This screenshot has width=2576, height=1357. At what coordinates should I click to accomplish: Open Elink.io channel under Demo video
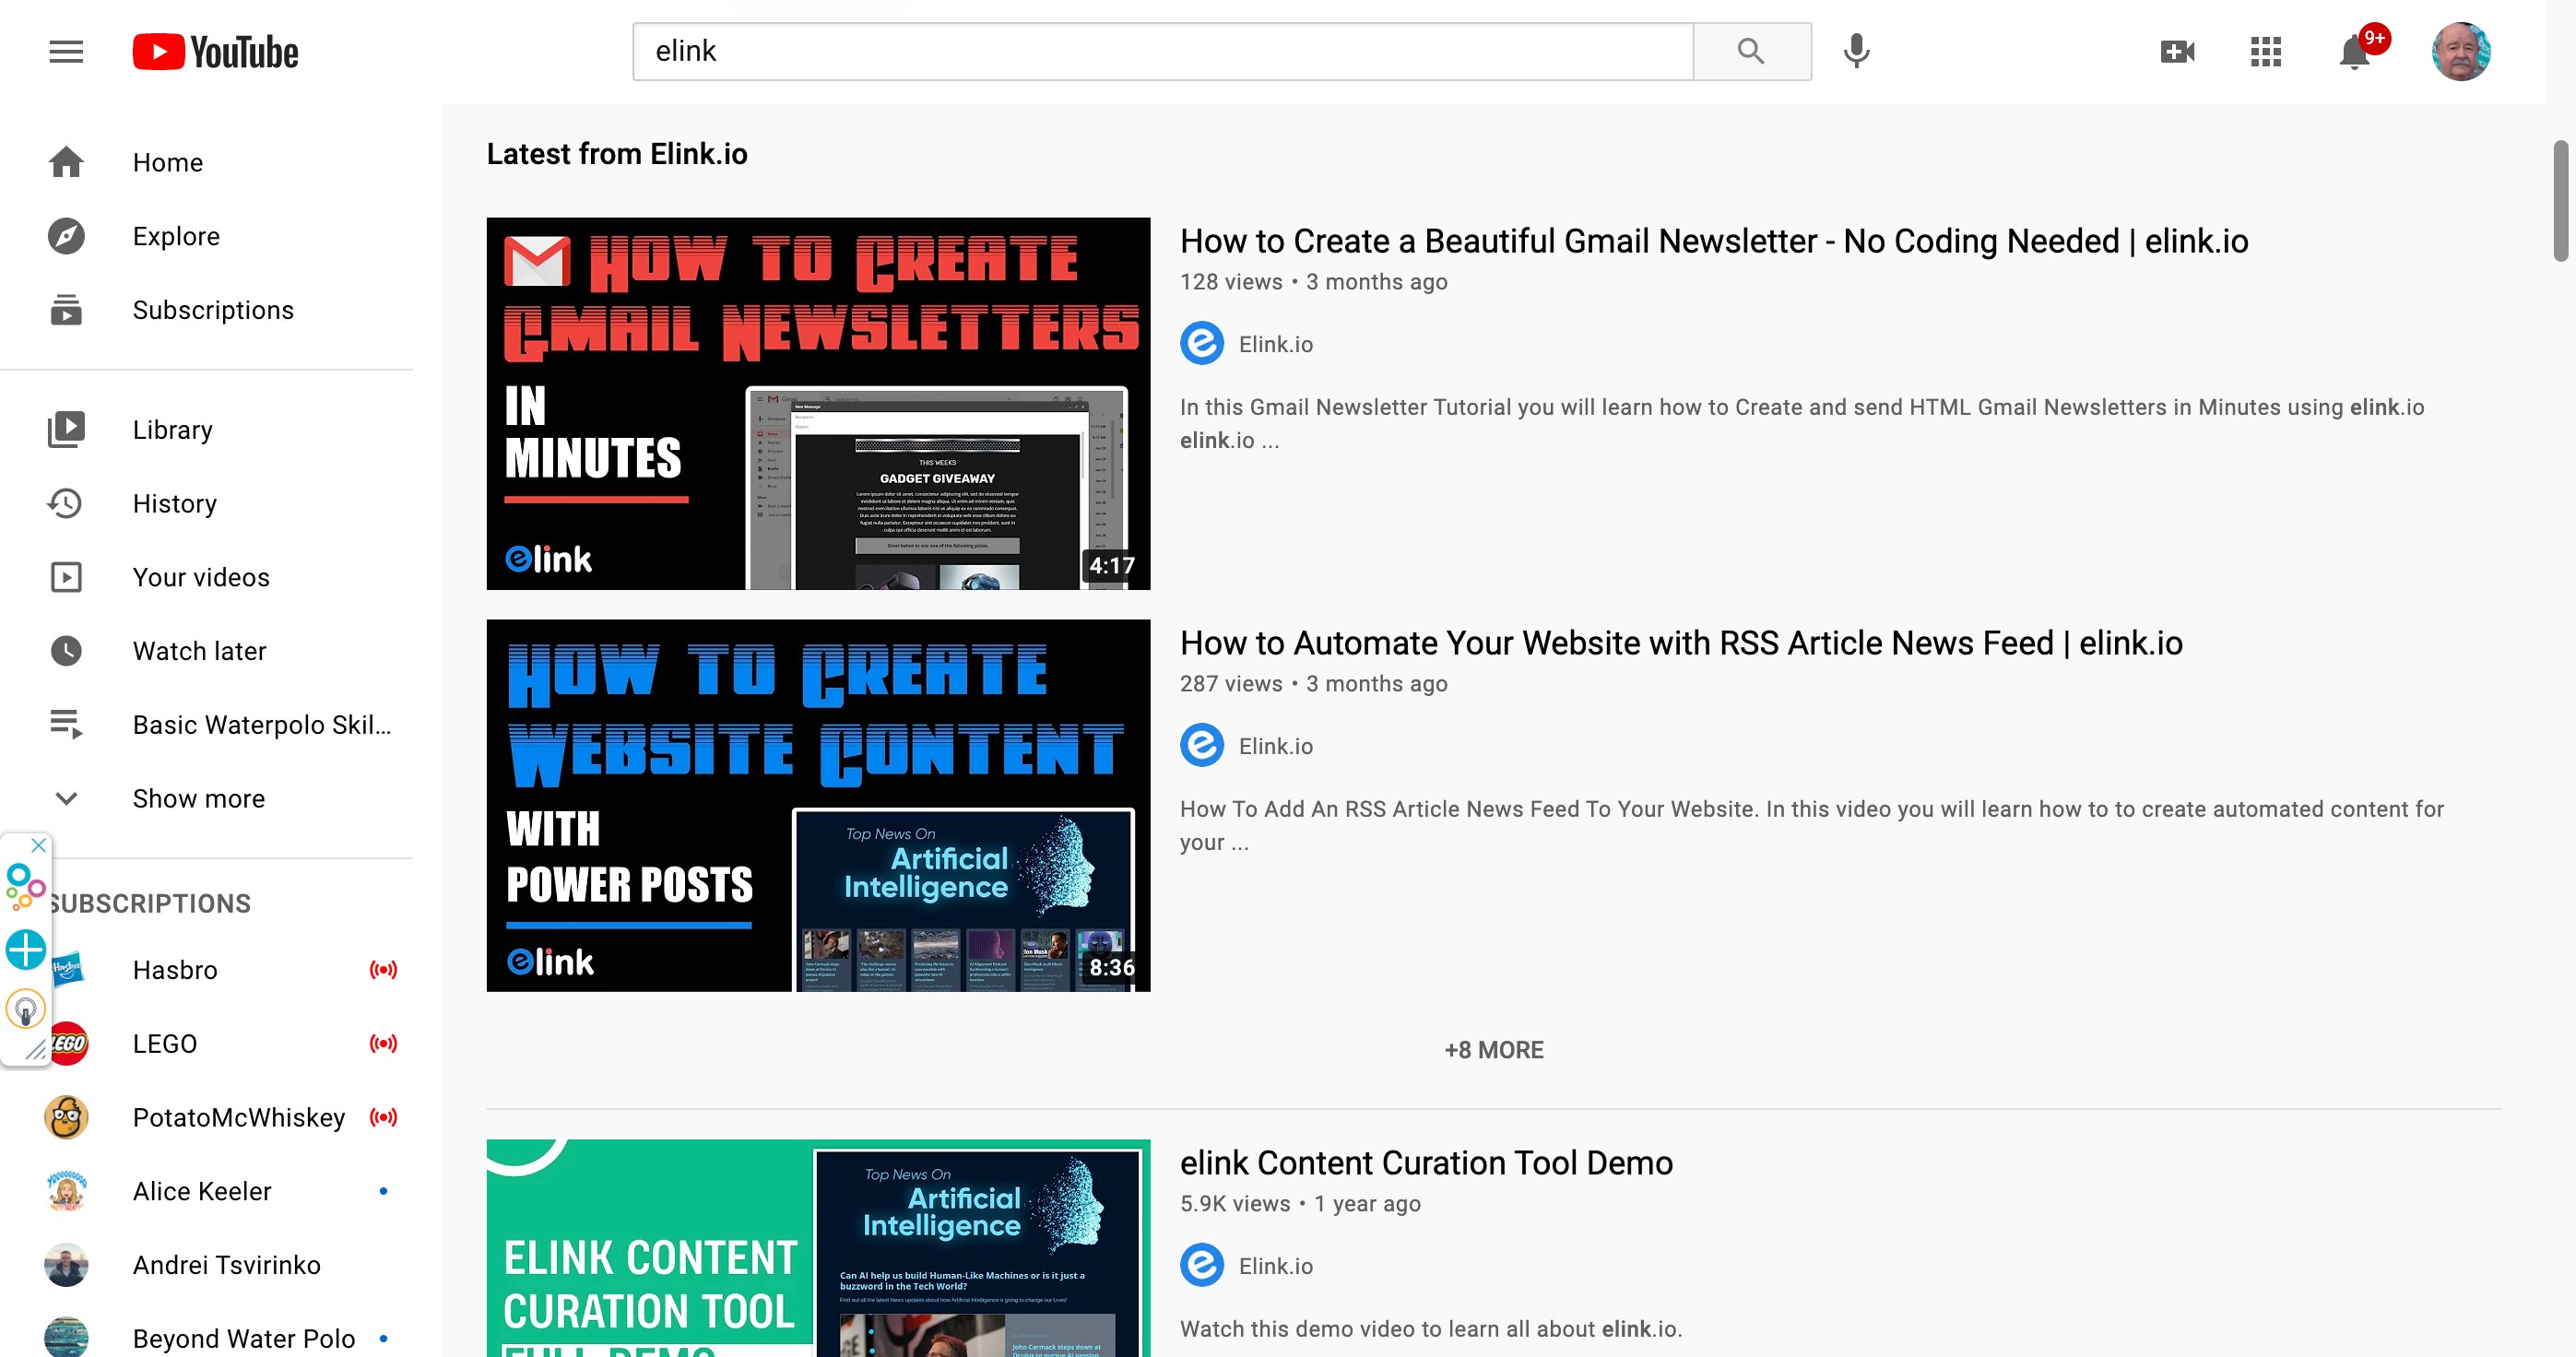[1275, 1266]
